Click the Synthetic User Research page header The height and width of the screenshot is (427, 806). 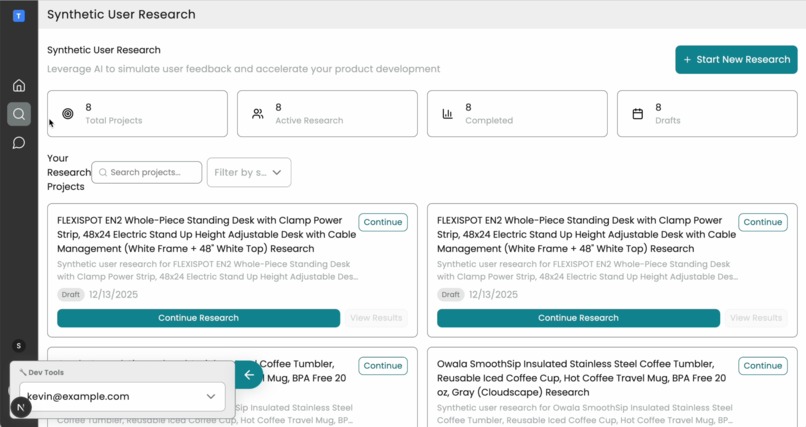(121, 14)
